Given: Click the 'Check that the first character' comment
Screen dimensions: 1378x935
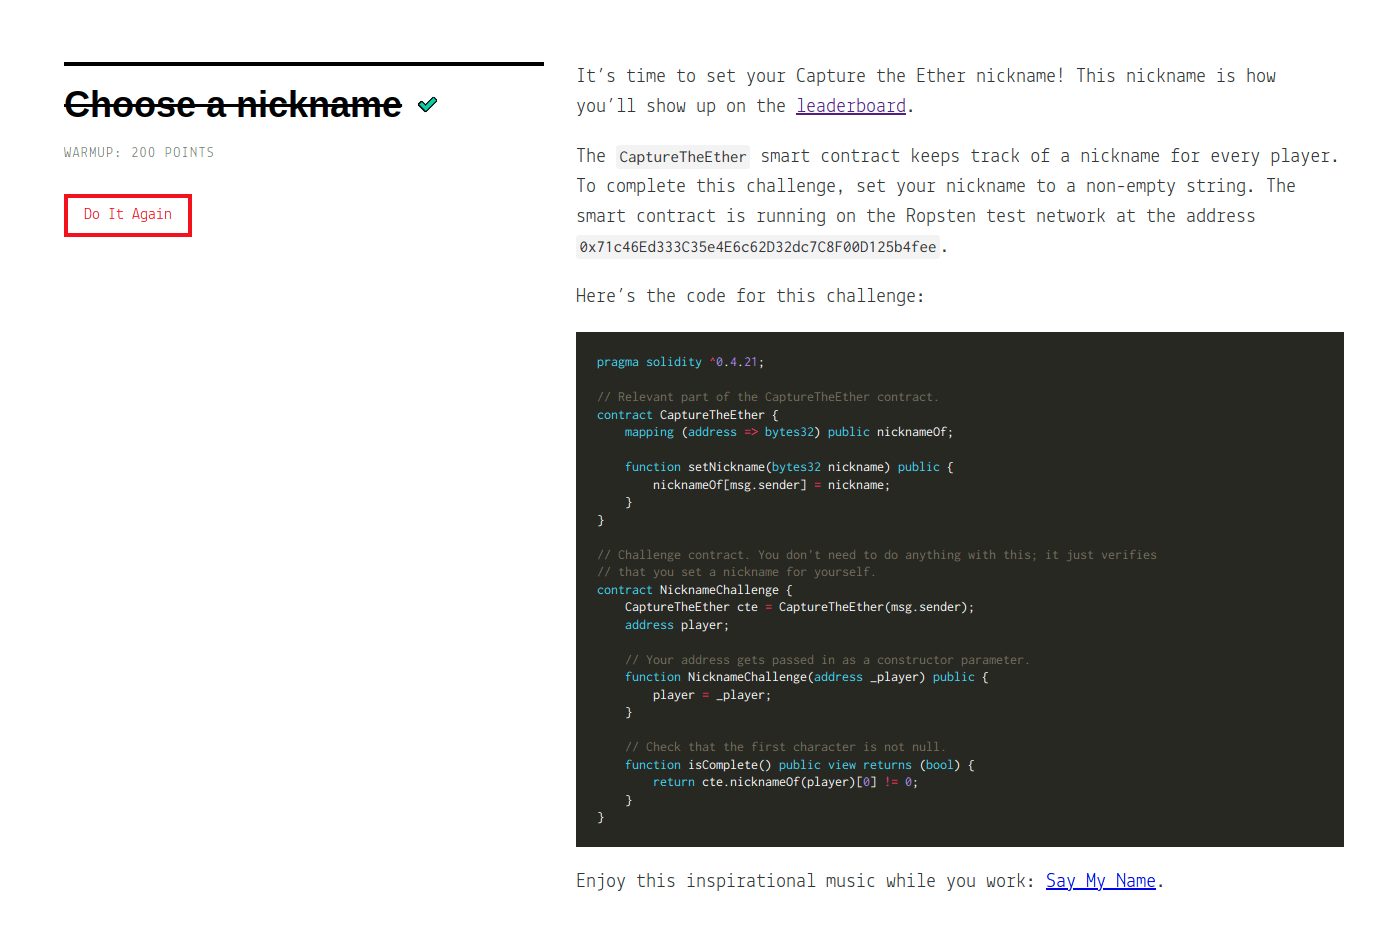Looking at the screenshot, I should coord(785,747).
